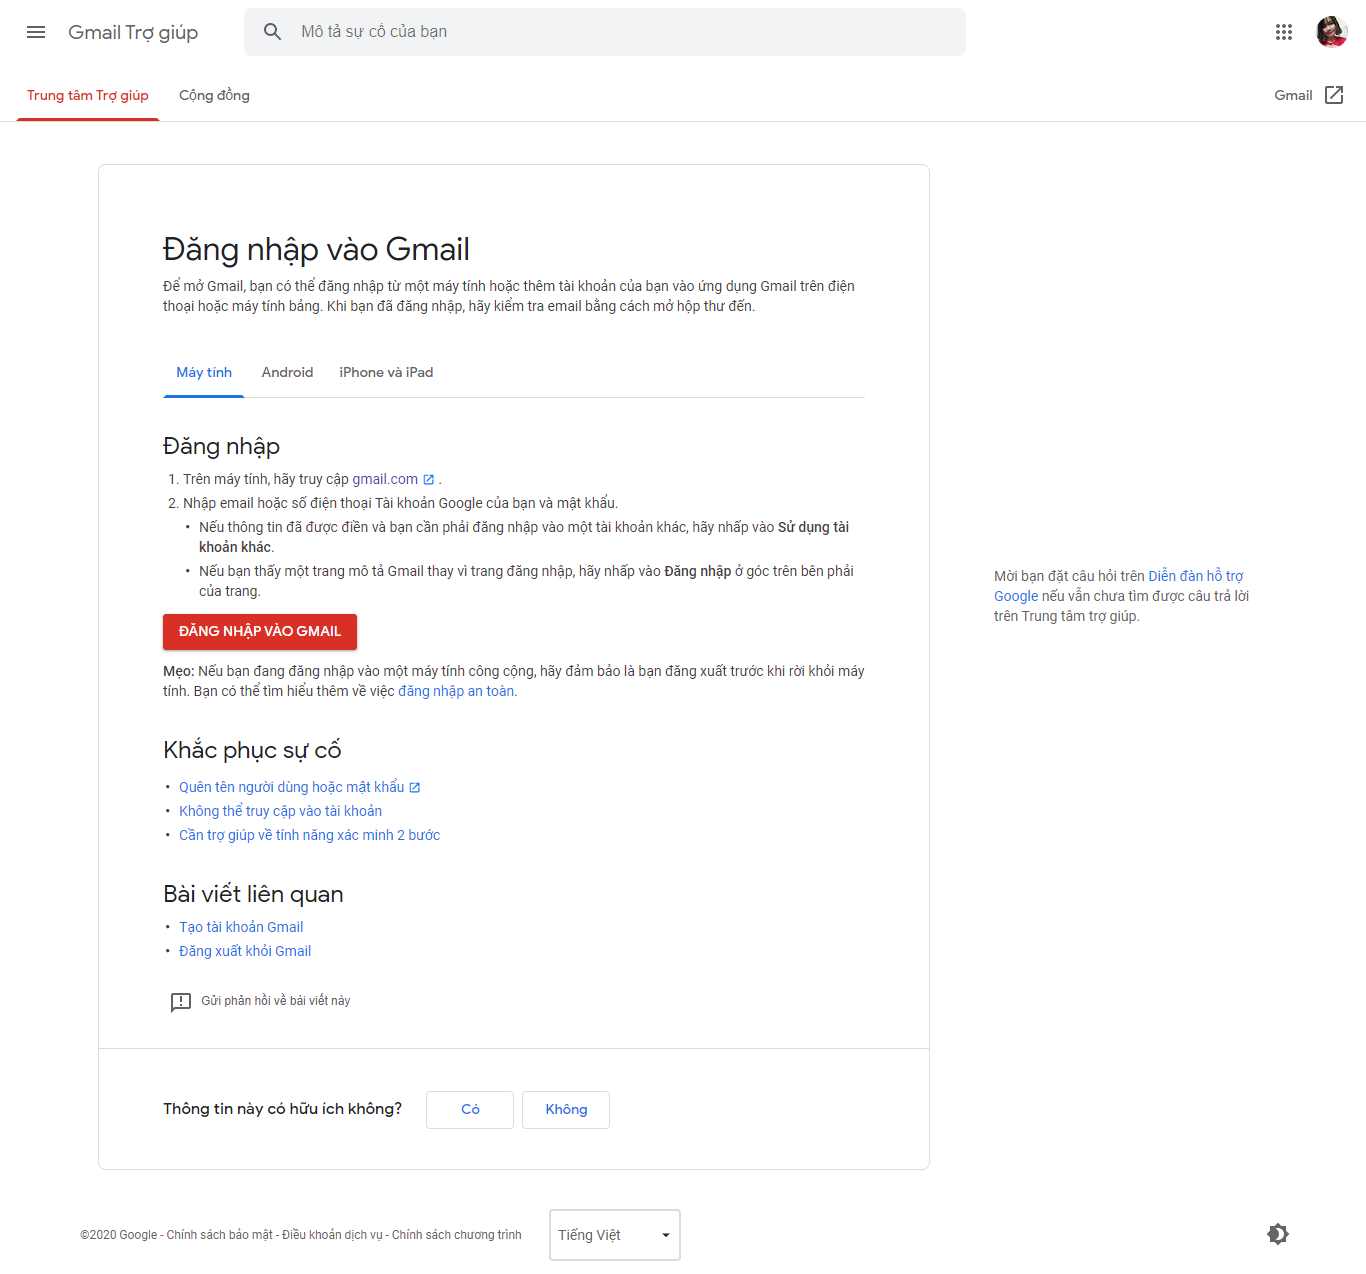Click 'Không' to mark article unhelpful
Image resolution: width=1366 pixels, height=1274 pixels.
(x=565, y=1109)
